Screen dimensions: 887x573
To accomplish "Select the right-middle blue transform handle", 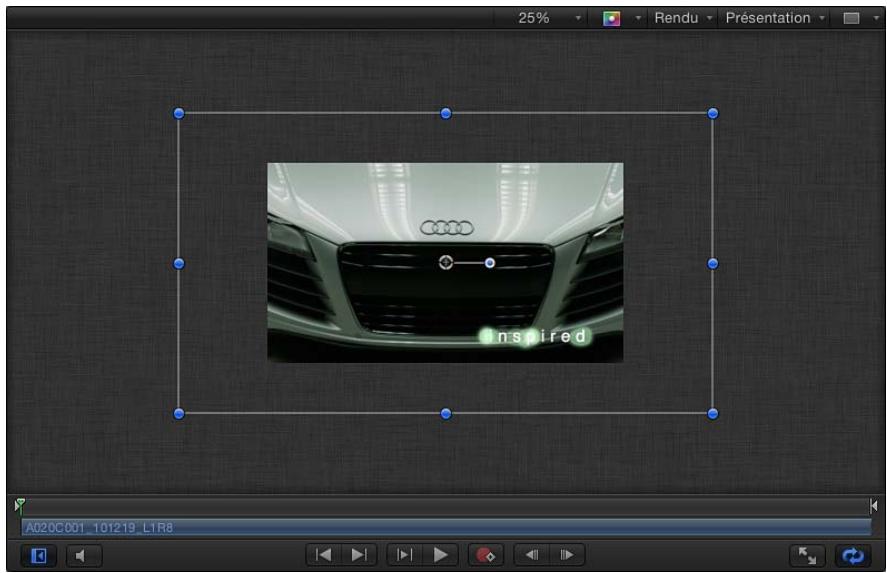I will click(x=713, y=264).
